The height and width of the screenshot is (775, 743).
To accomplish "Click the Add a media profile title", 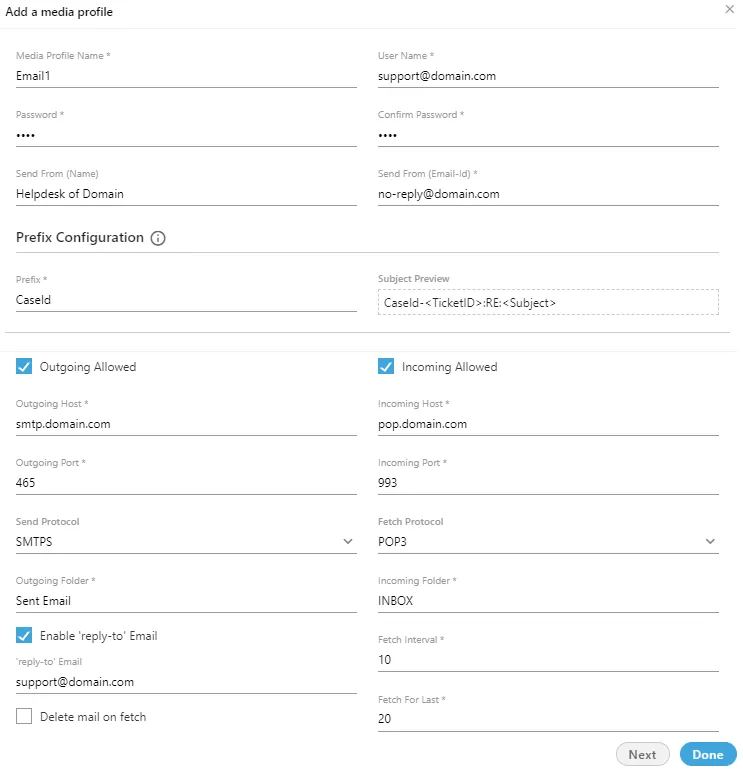I will click(59, 12).
